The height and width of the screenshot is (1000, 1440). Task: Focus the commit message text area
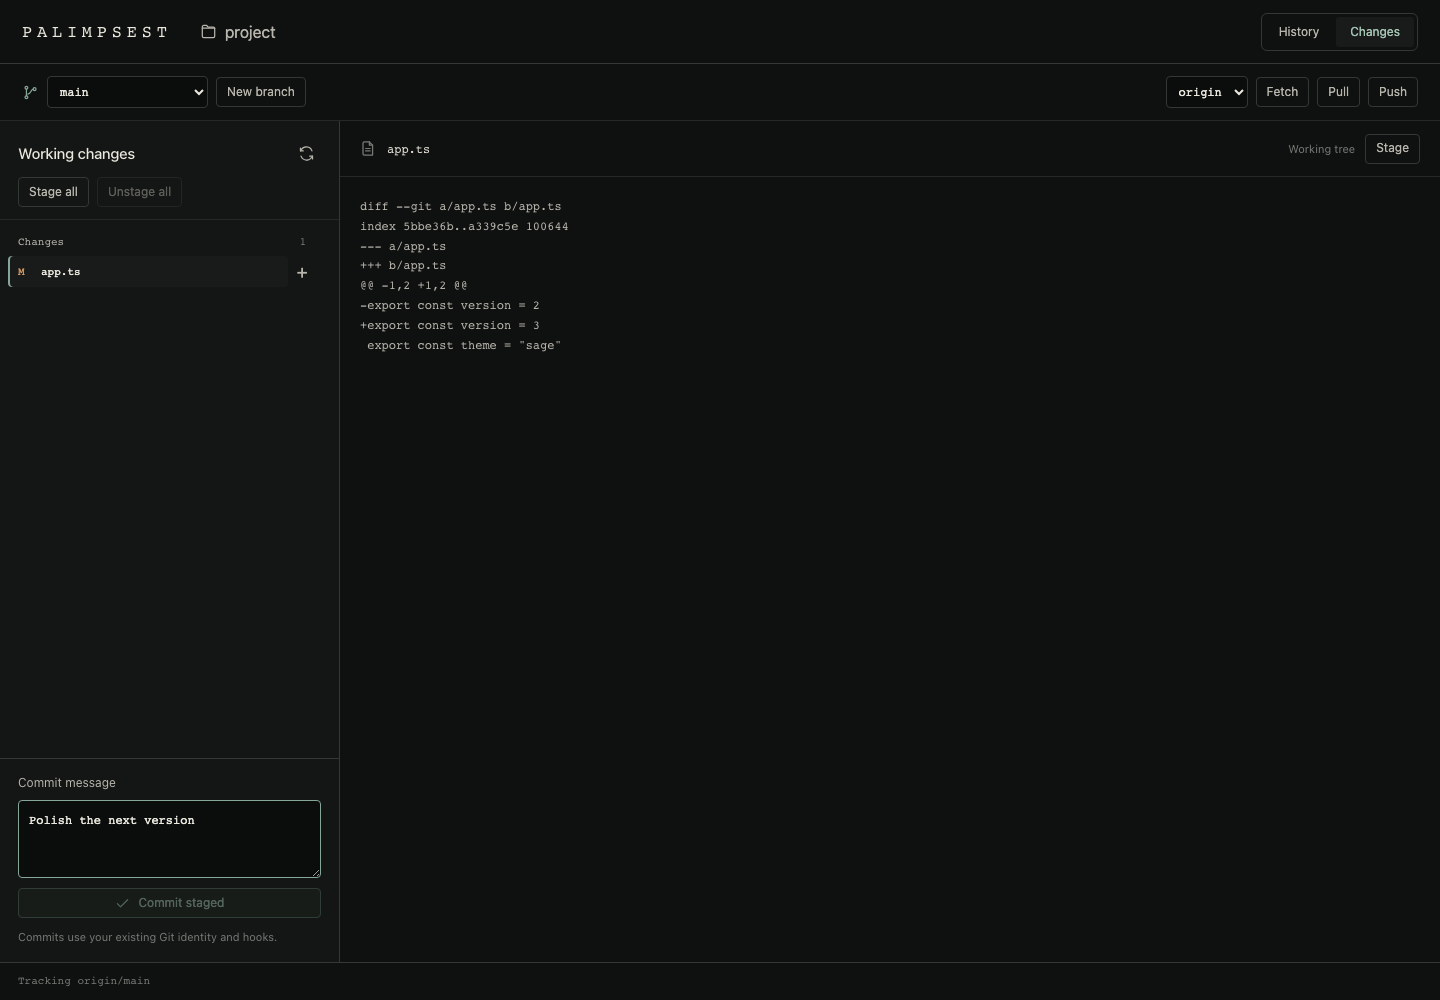[169, 839]
